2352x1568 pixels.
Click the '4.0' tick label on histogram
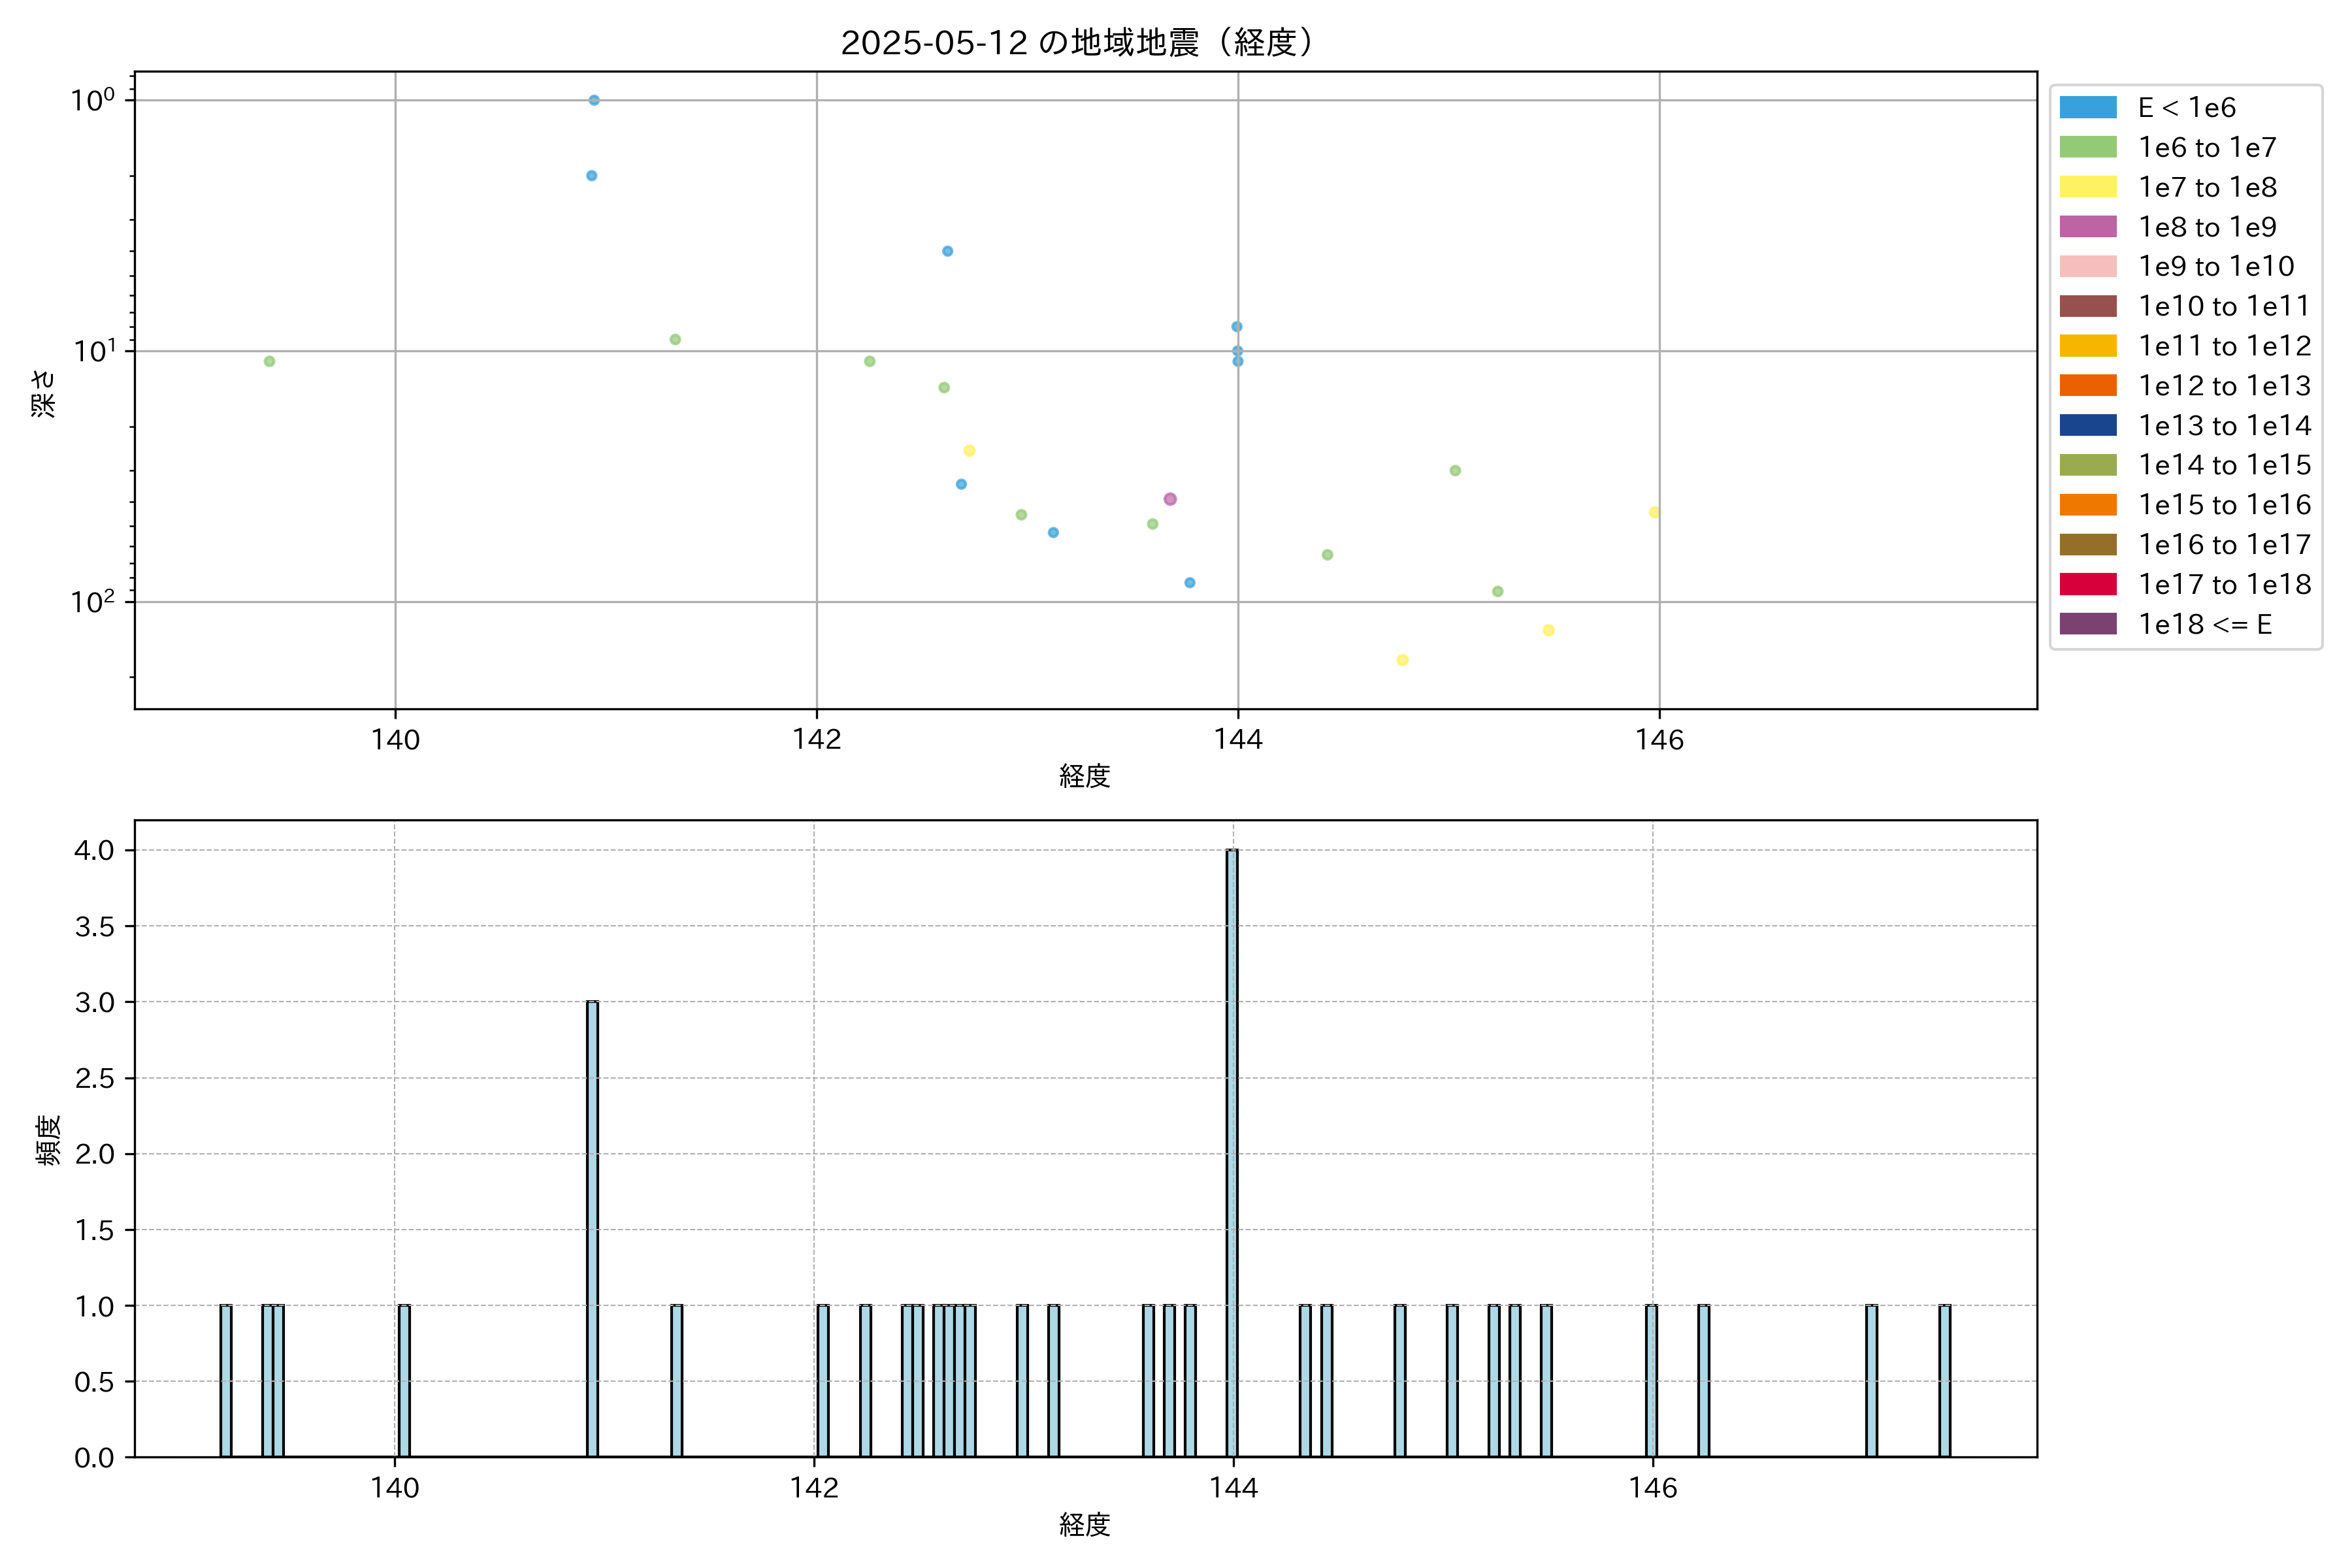94,850
